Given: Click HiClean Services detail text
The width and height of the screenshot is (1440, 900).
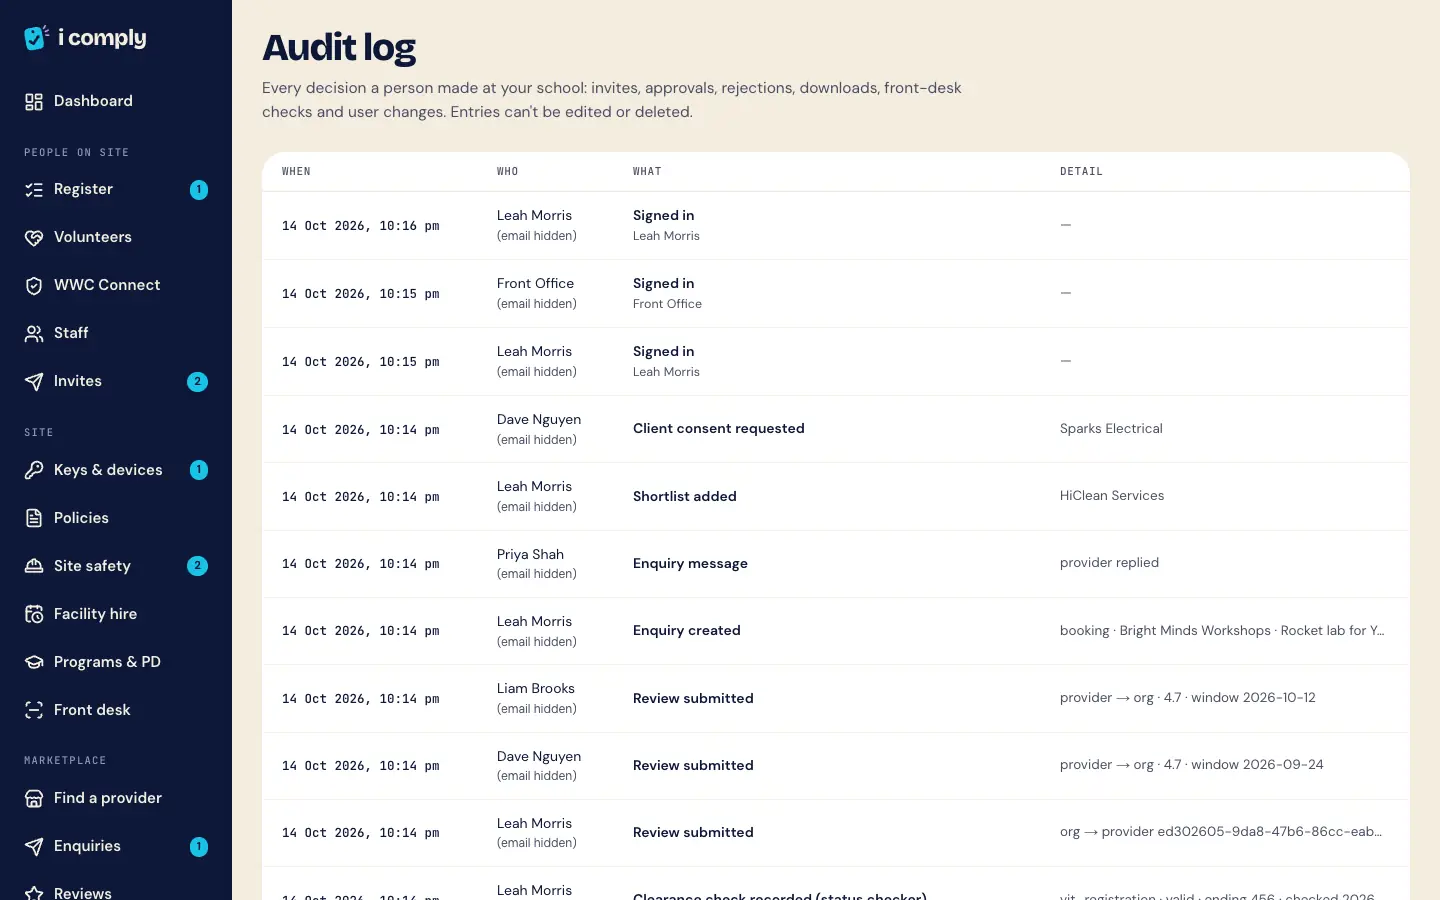Looking at the screenshot, I should (x=1112, y=496).
